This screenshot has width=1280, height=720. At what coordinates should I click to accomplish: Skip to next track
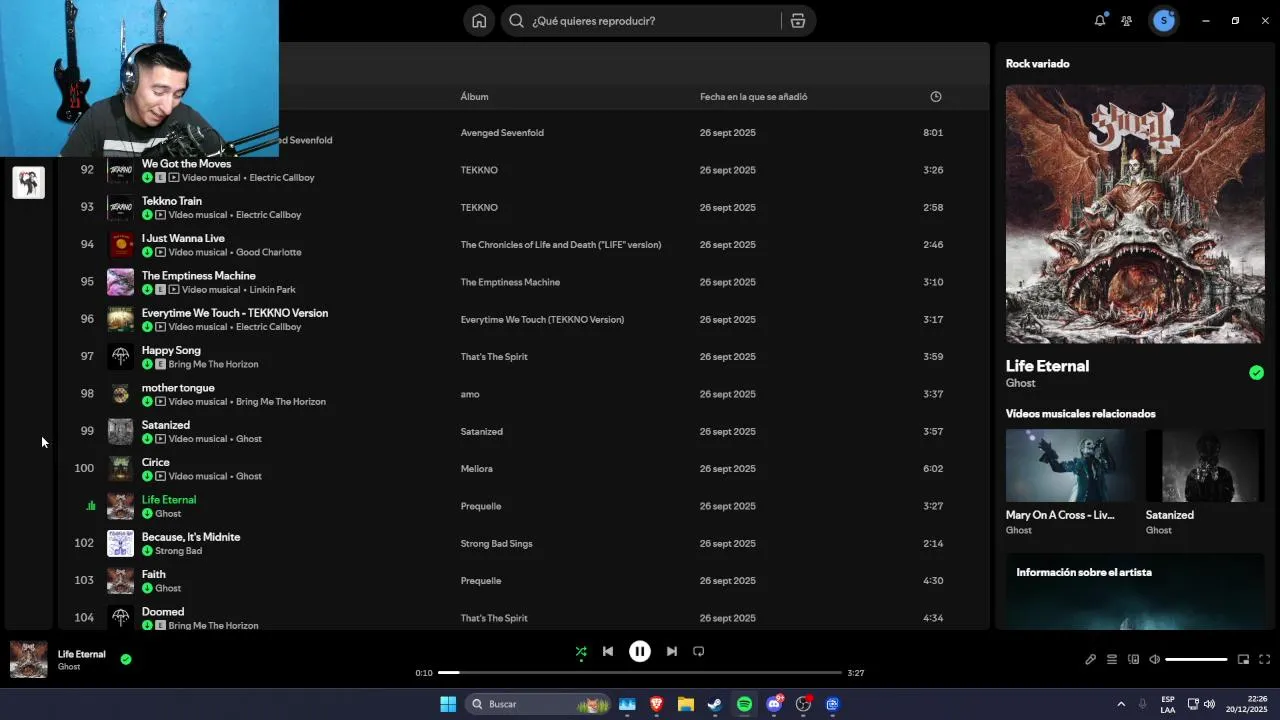click(x=672, y=651)
